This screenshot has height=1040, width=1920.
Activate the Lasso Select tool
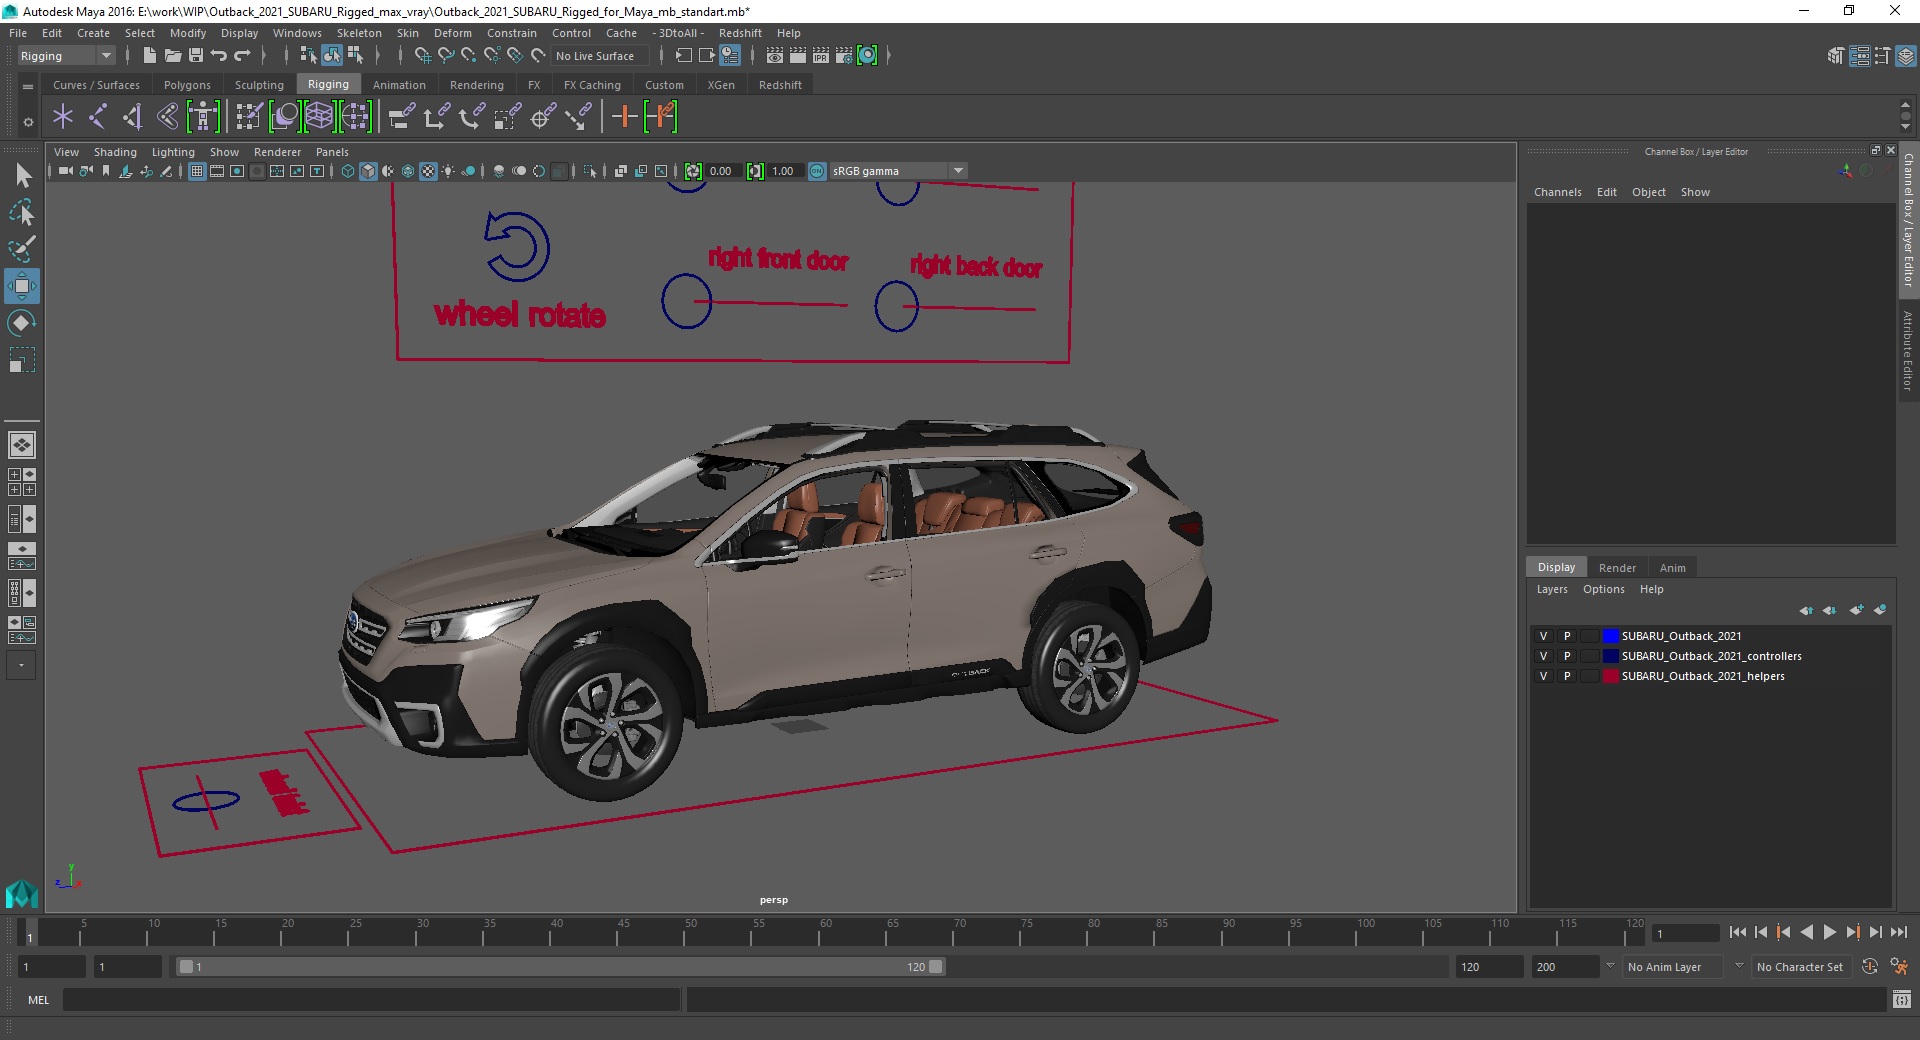tap(22, 212)
